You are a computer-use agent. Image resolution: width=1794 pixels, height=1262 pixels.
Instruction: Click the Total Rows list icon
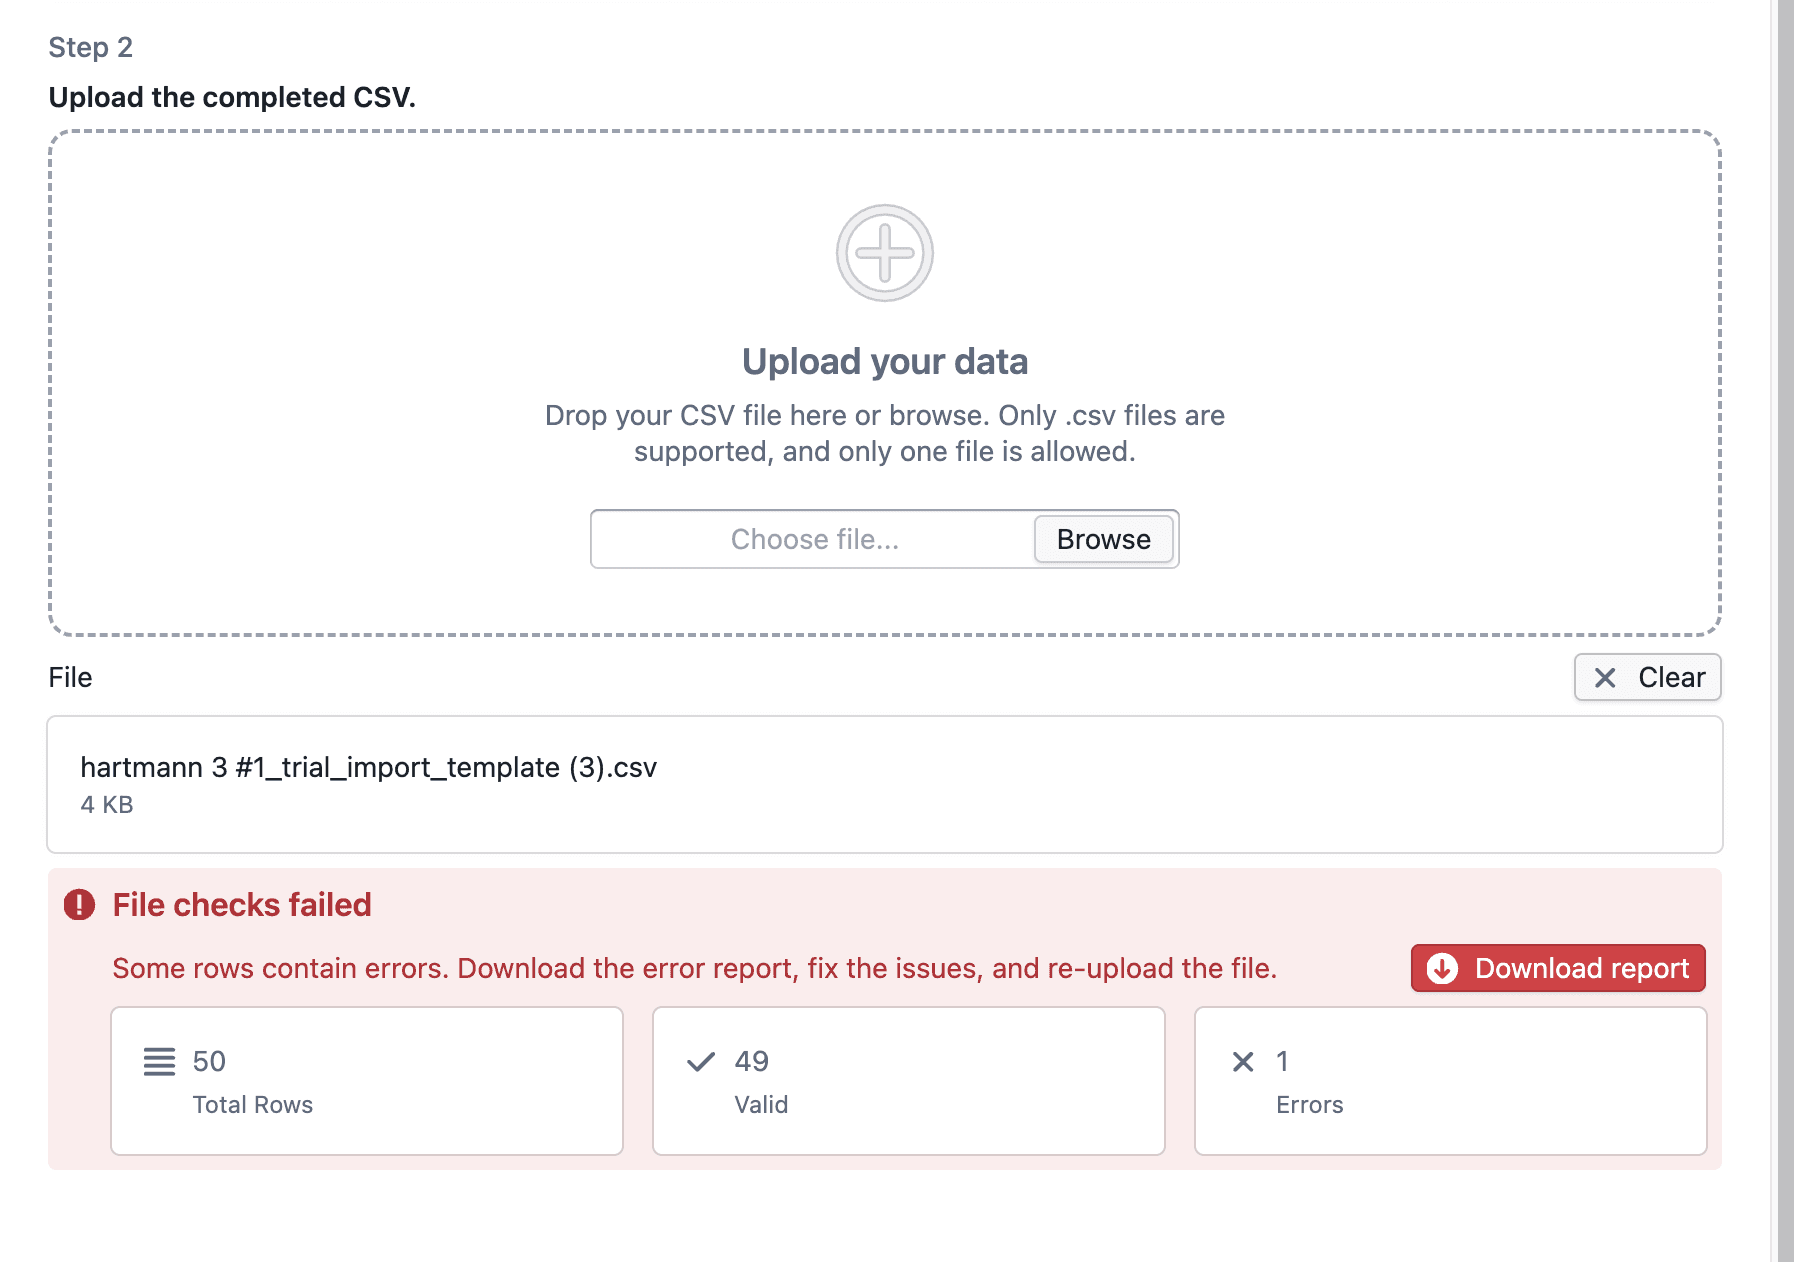point(159,1062)
